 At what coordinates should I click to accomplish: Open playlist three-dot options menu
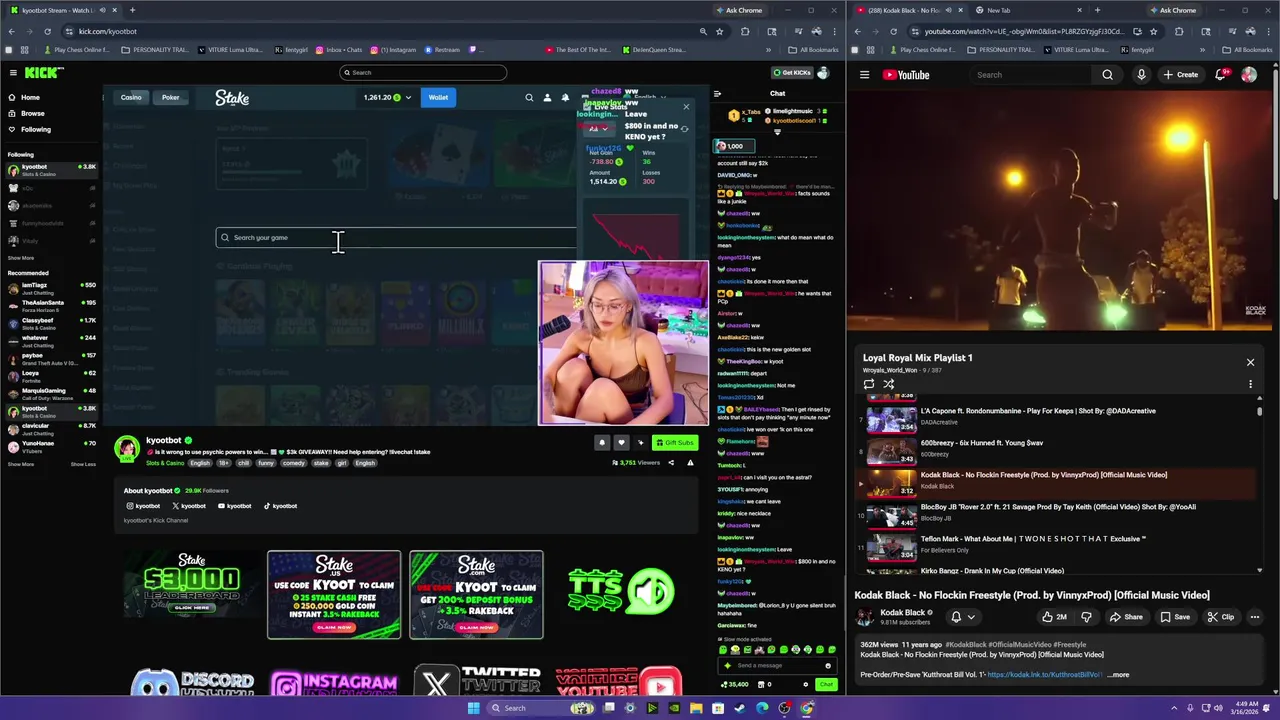coord(1250,384)
